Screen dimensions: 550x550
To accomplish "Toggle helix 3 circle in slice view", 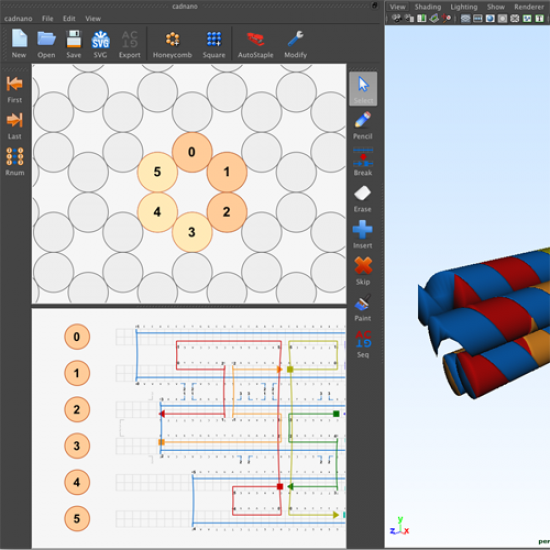I will [192, 232].
